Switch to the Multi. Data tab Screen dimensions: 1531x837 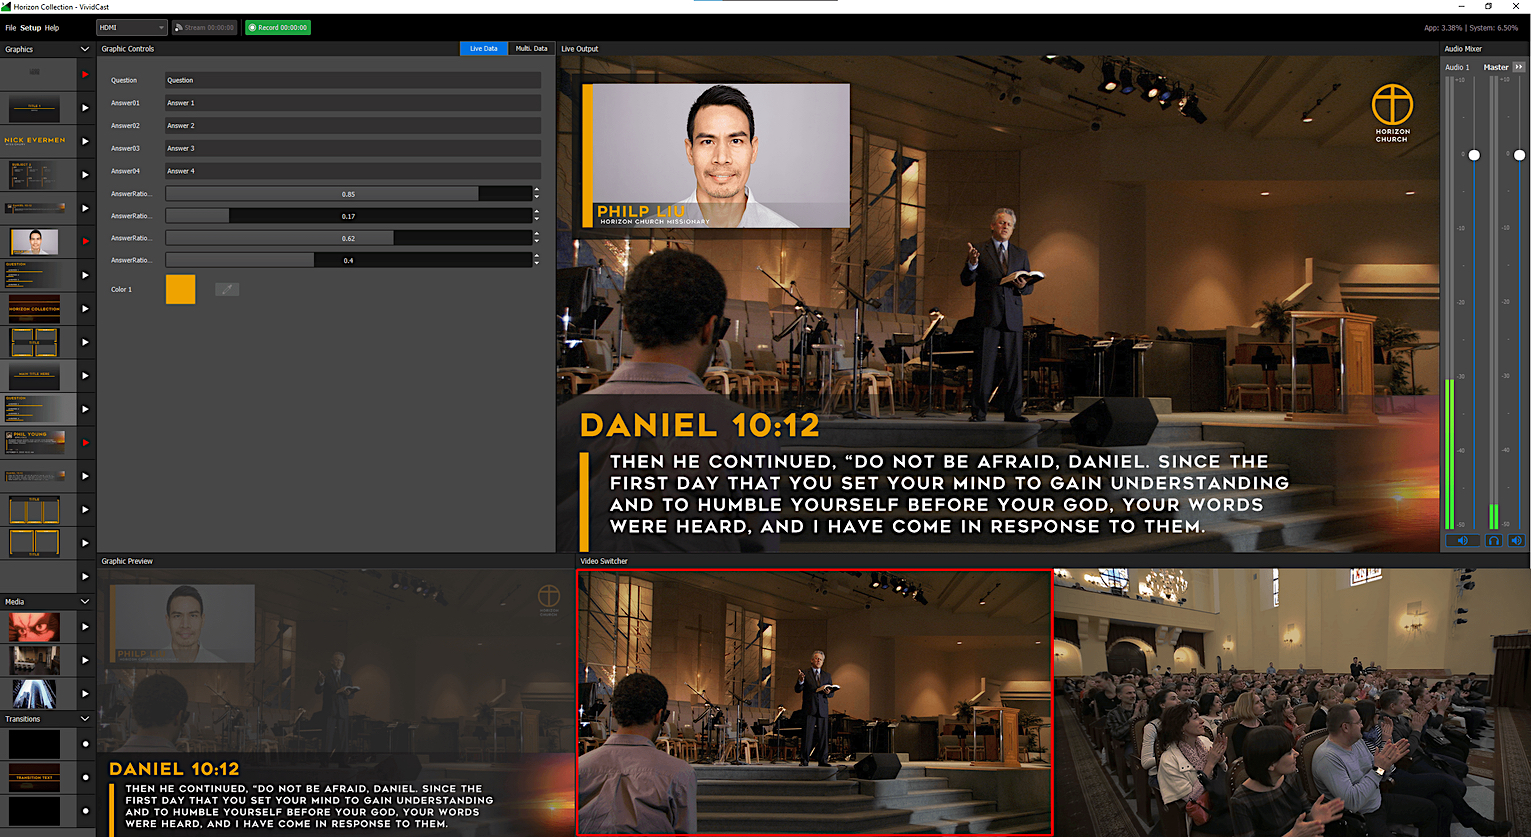(x=531, y=48)
